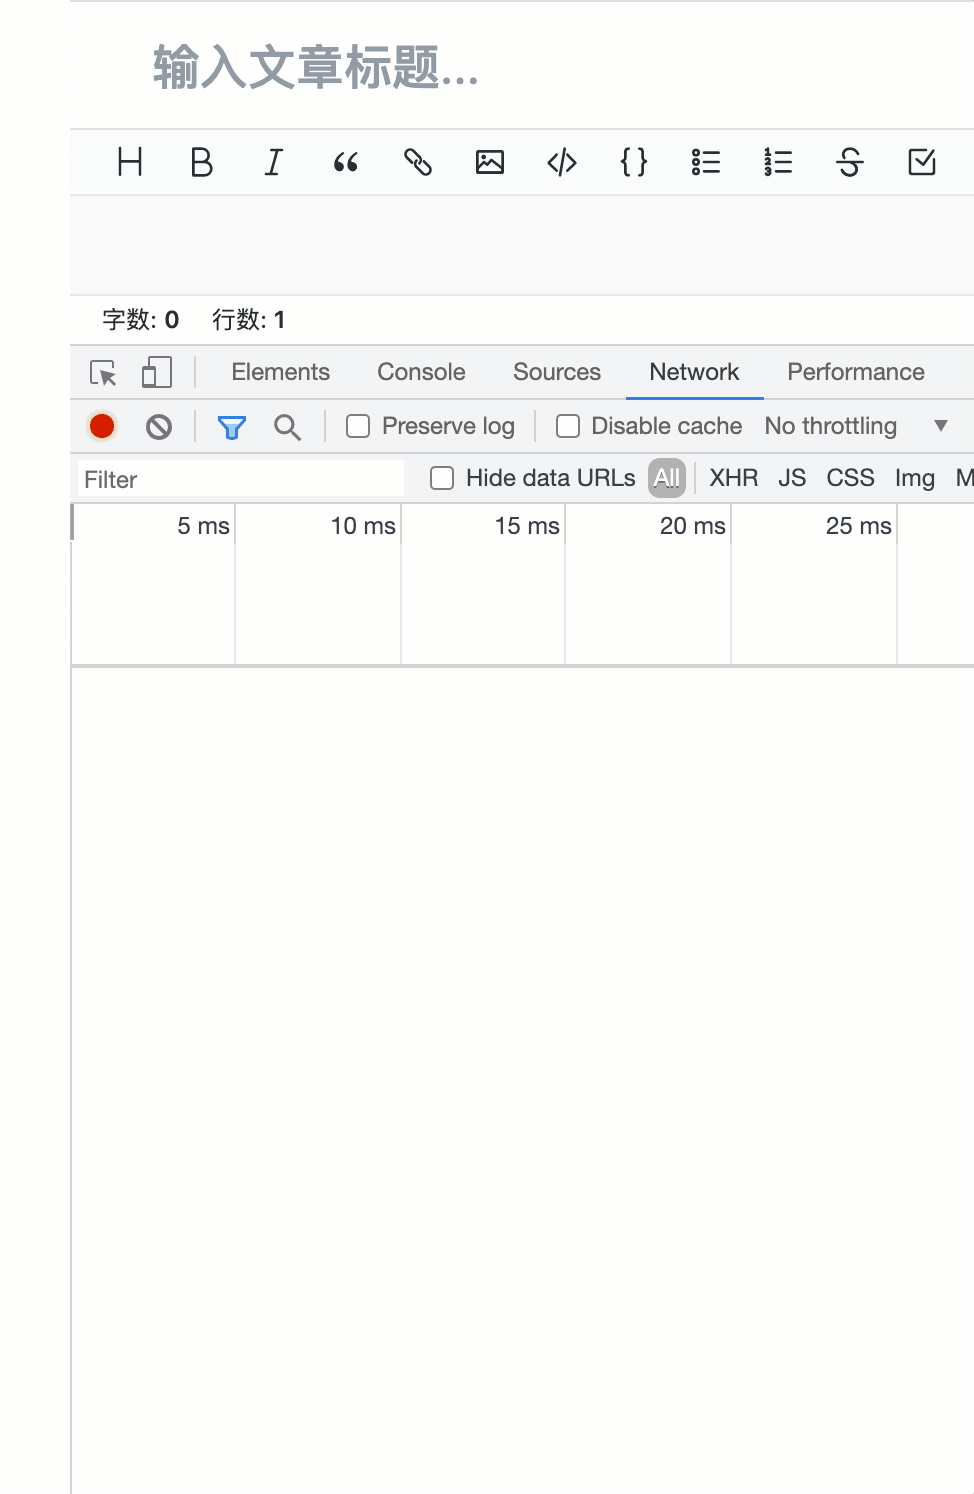The image size is (974, 1494).
Task: Insert a hyperlink with the link icon
Action: pos(418,162)
